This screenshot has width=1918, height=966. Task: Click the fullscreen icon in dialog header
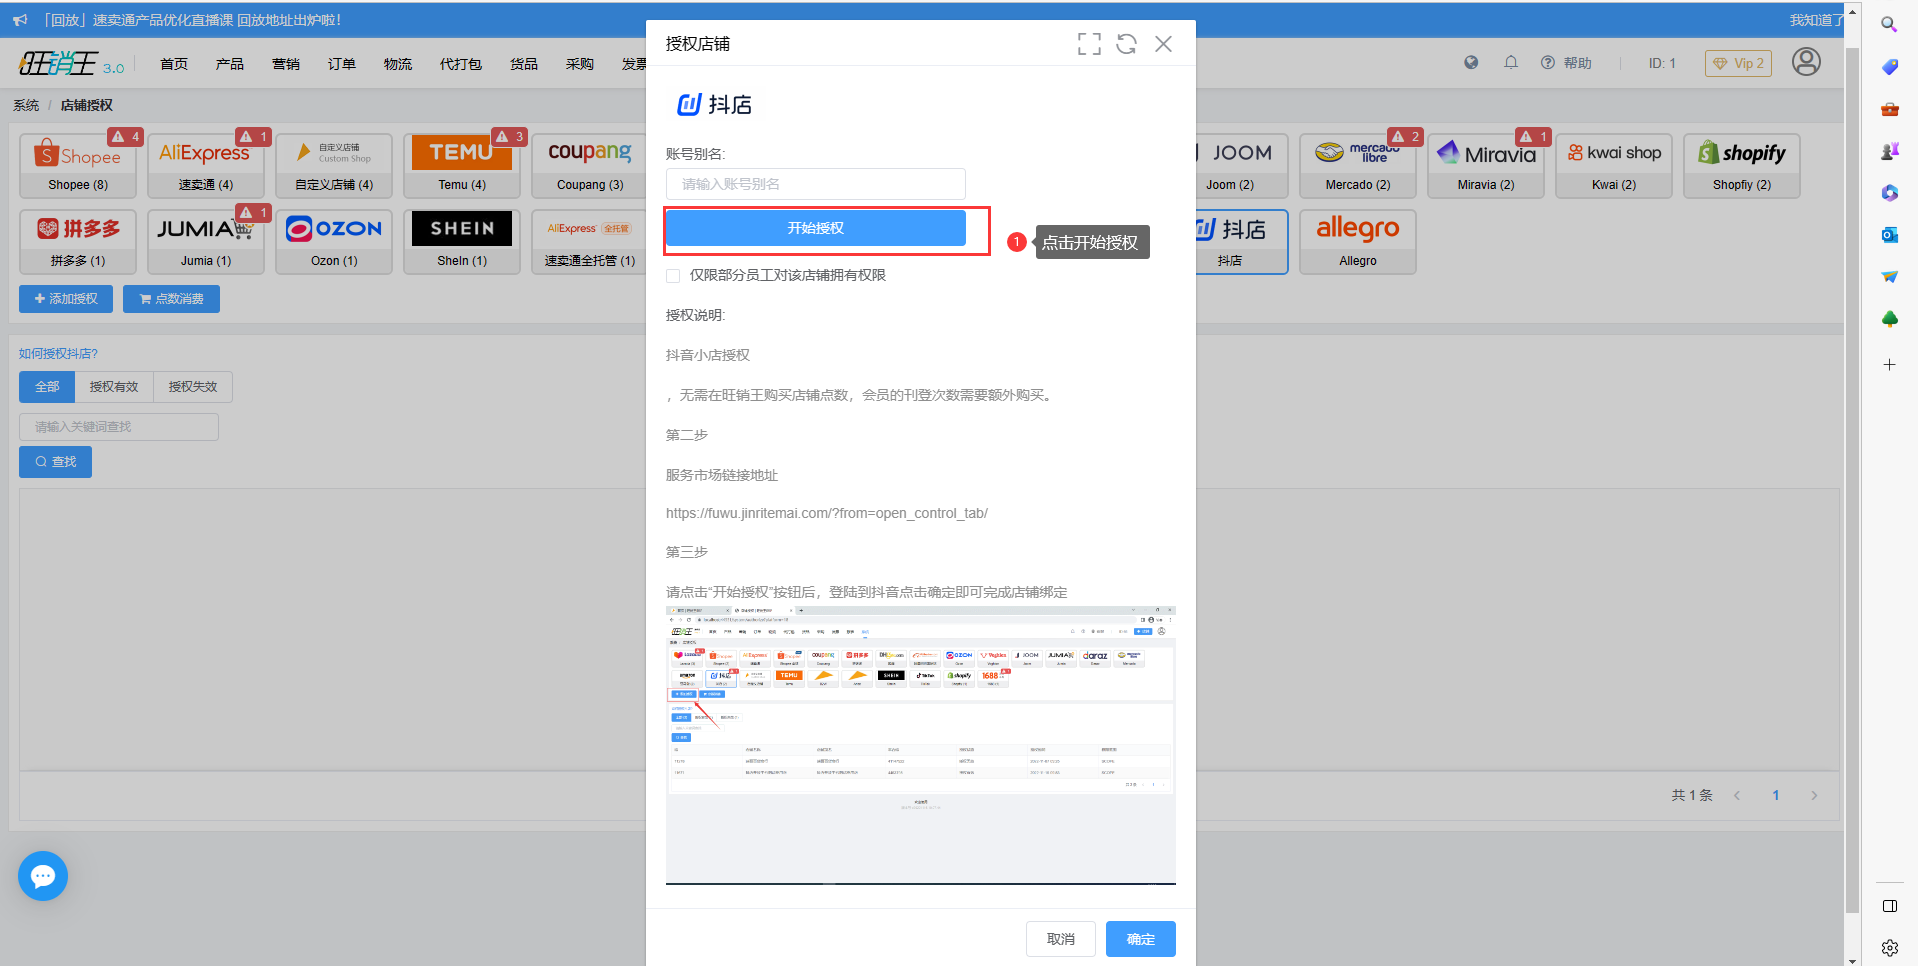click(1089, 44)
